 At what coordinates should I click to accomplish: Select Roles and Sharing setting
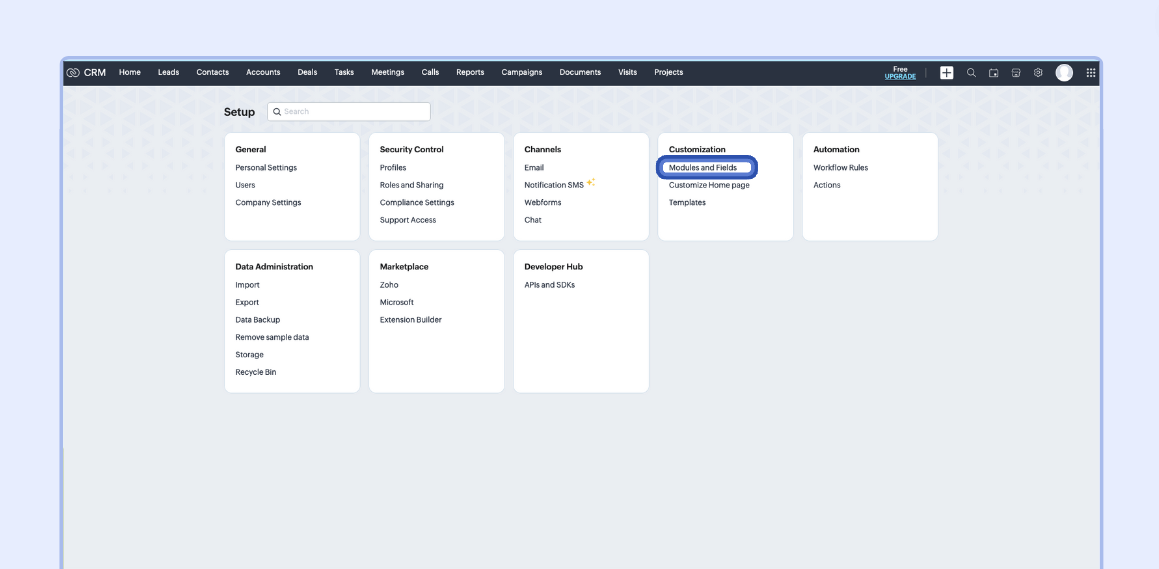pos(411,185)
